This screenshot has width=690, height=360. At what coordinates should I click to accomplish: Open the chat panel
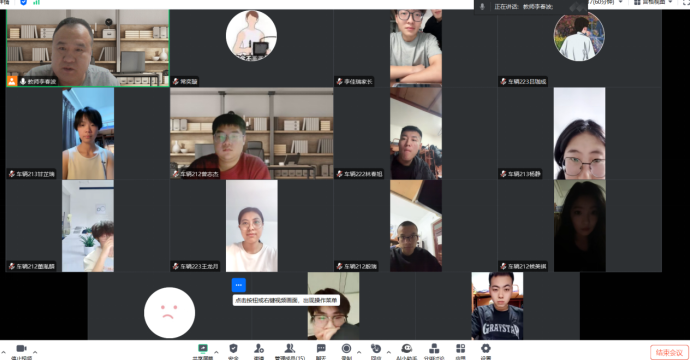click(321, 349)
